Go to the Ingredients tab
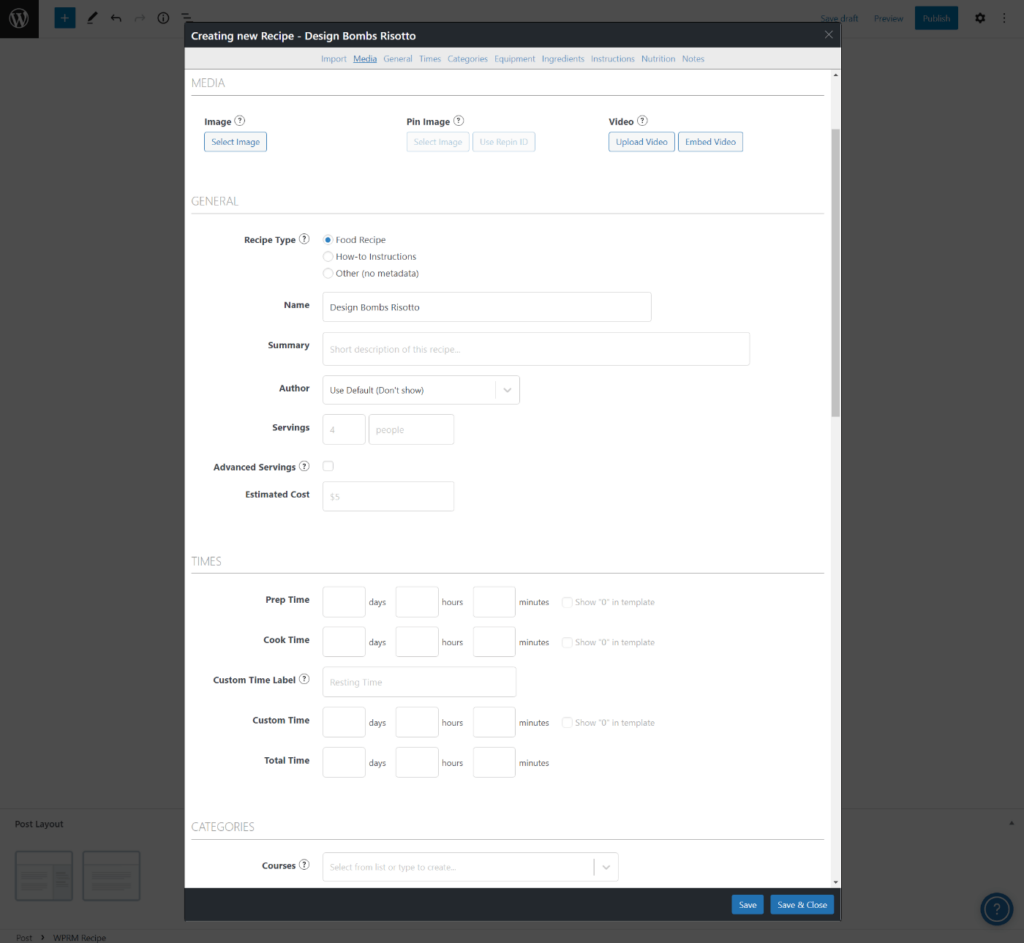Viewport: 1024px width, 943px height. pyautogui.click(x=563, y=59)
